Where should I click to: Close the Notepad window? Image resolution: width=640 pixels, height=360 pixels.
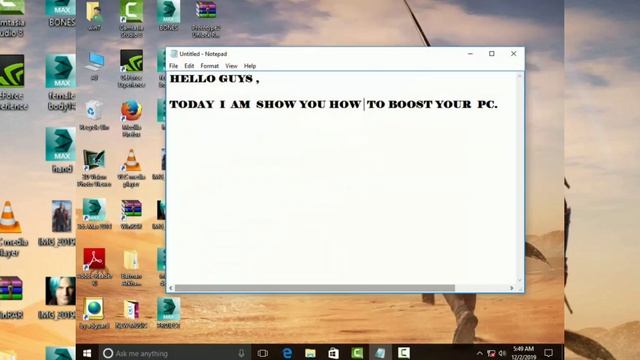tap(513, 54)
